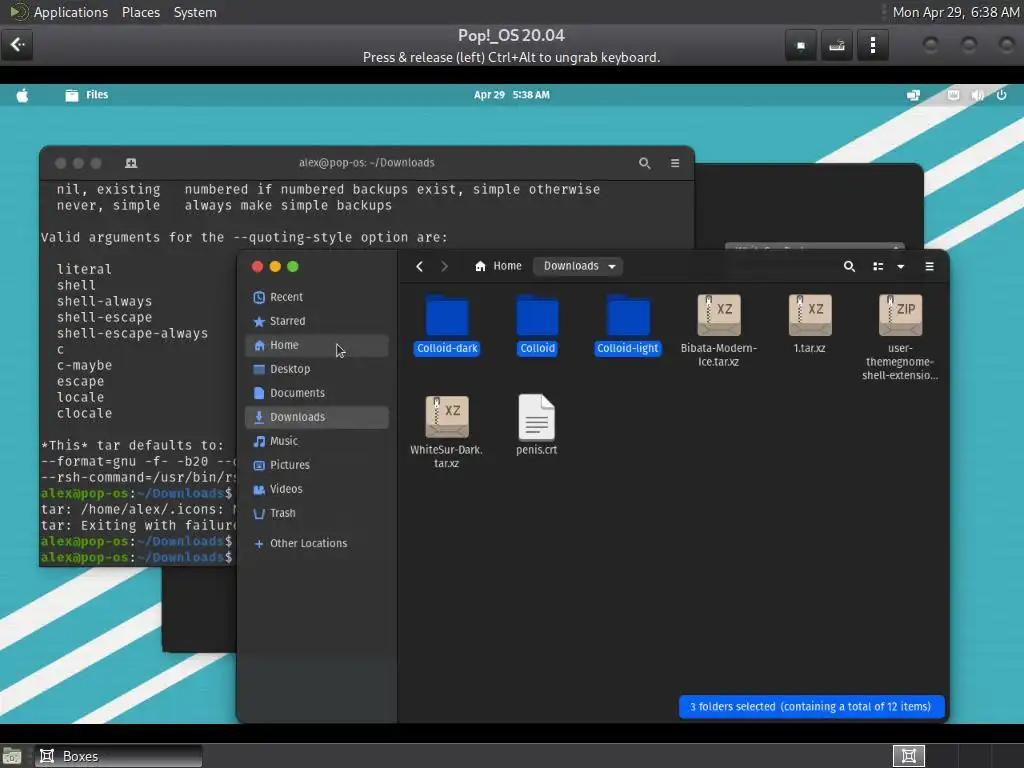Click the Files green maximize button
Image resolution: width=1024 pixels, height=768 pixels.
293,266
